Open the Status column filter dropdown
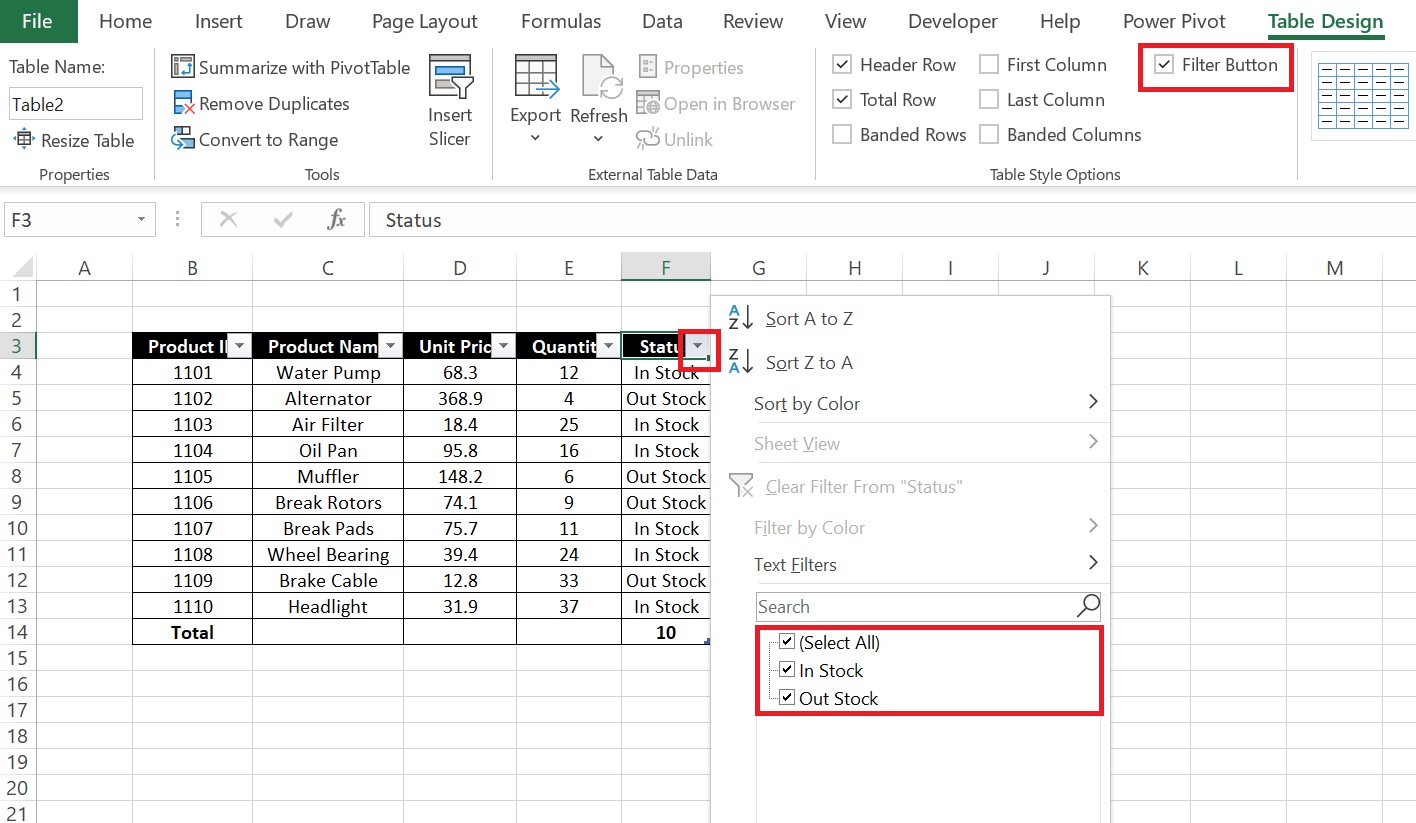This screenshot has height=823, width=1416. point(697,347)
